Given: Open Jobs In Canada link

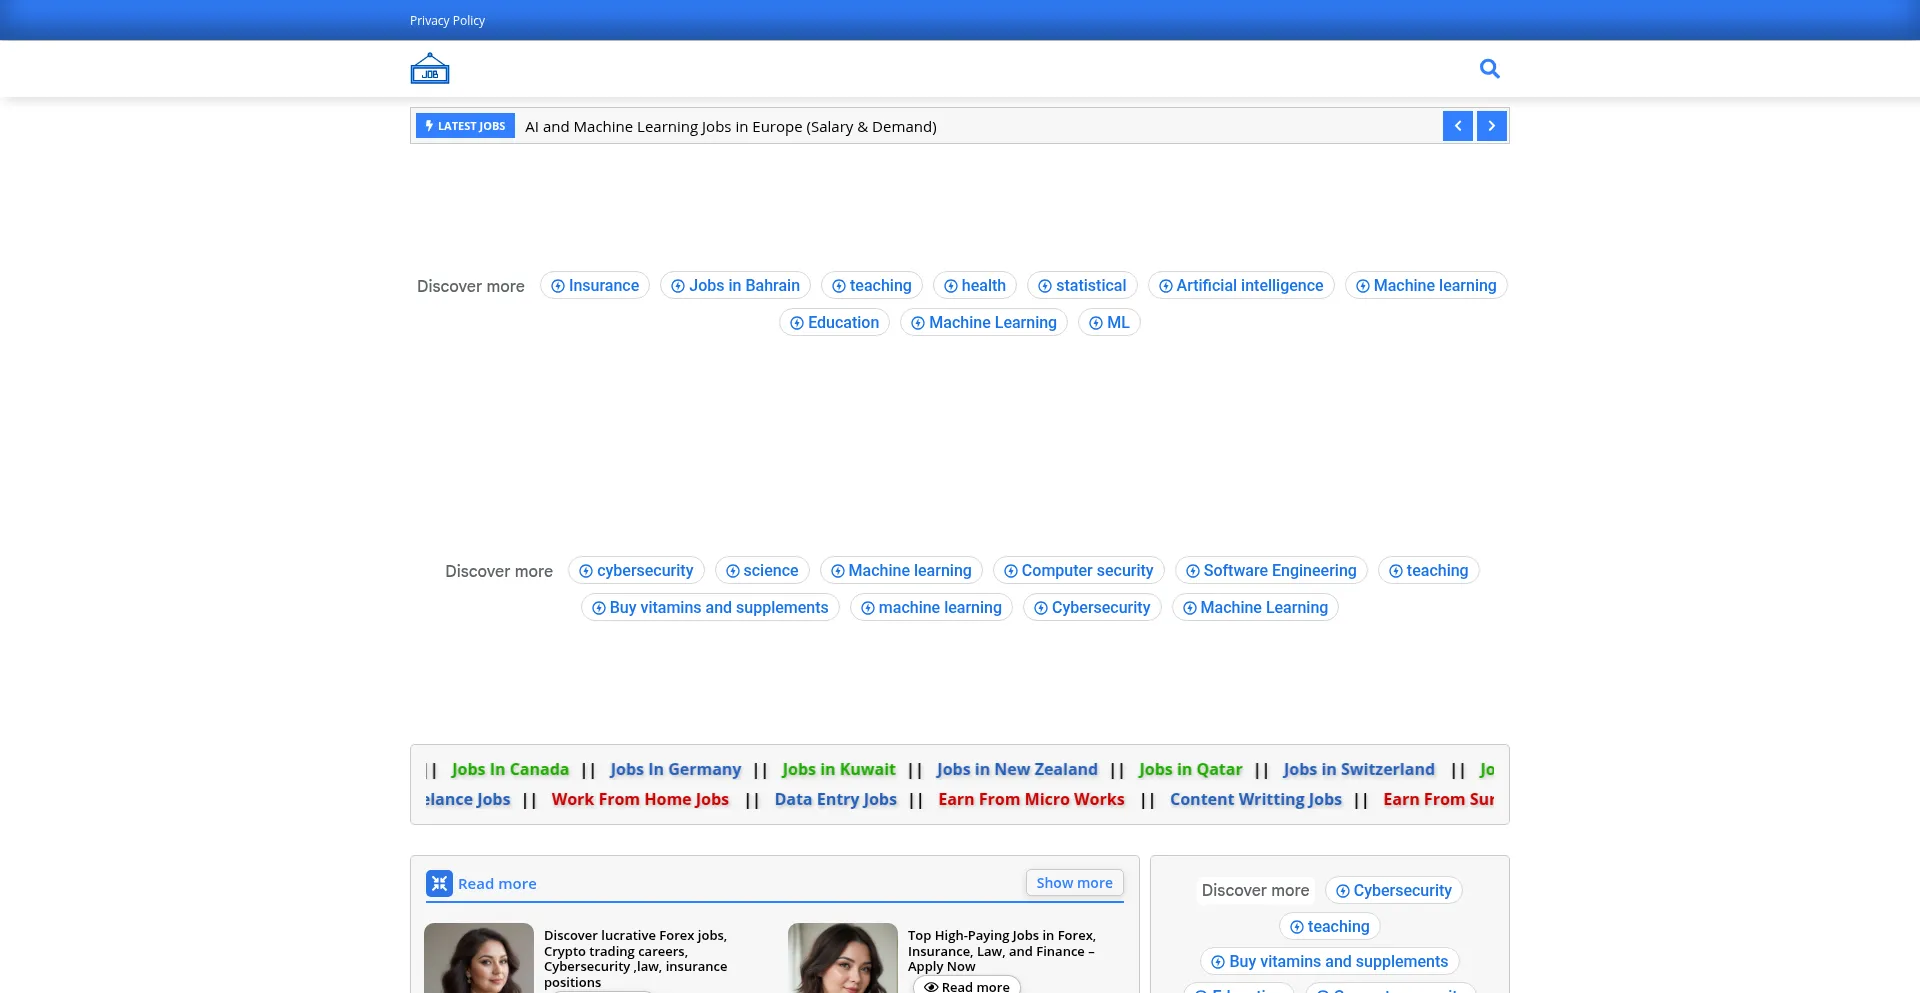Looking at the screenshot, I should (510, 769).
